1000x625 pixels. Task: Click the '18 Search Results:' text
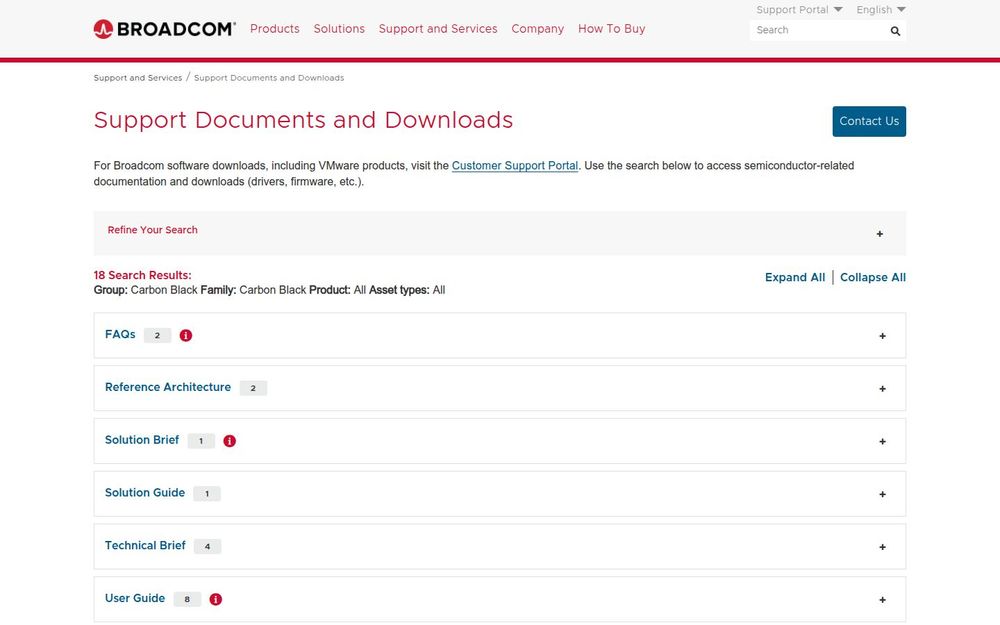[x=142, y=276]
